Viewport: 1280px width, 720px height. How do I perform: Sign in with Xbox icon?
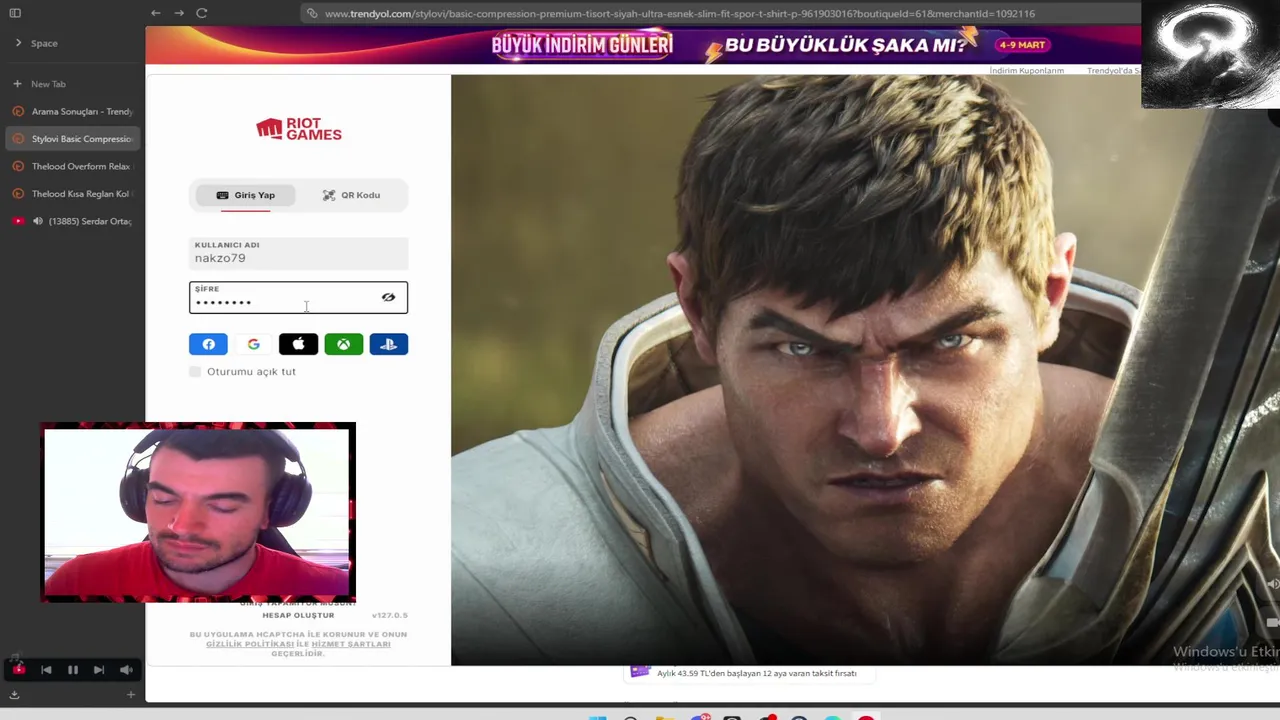(343, 344)
